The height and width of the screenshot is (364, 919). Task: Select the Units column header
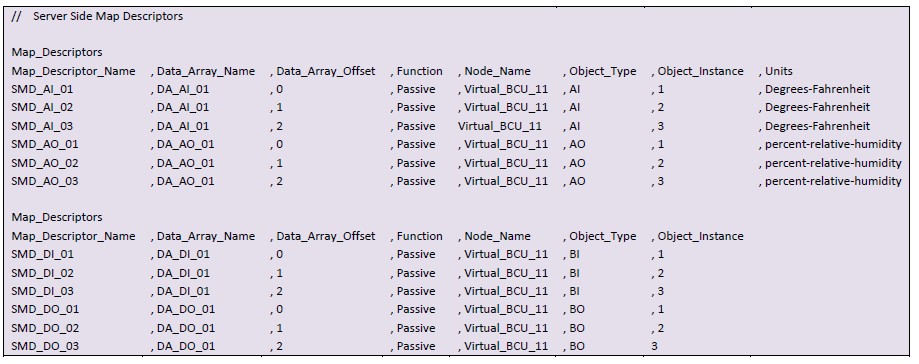pyautogui.click(x=779, y=71)
